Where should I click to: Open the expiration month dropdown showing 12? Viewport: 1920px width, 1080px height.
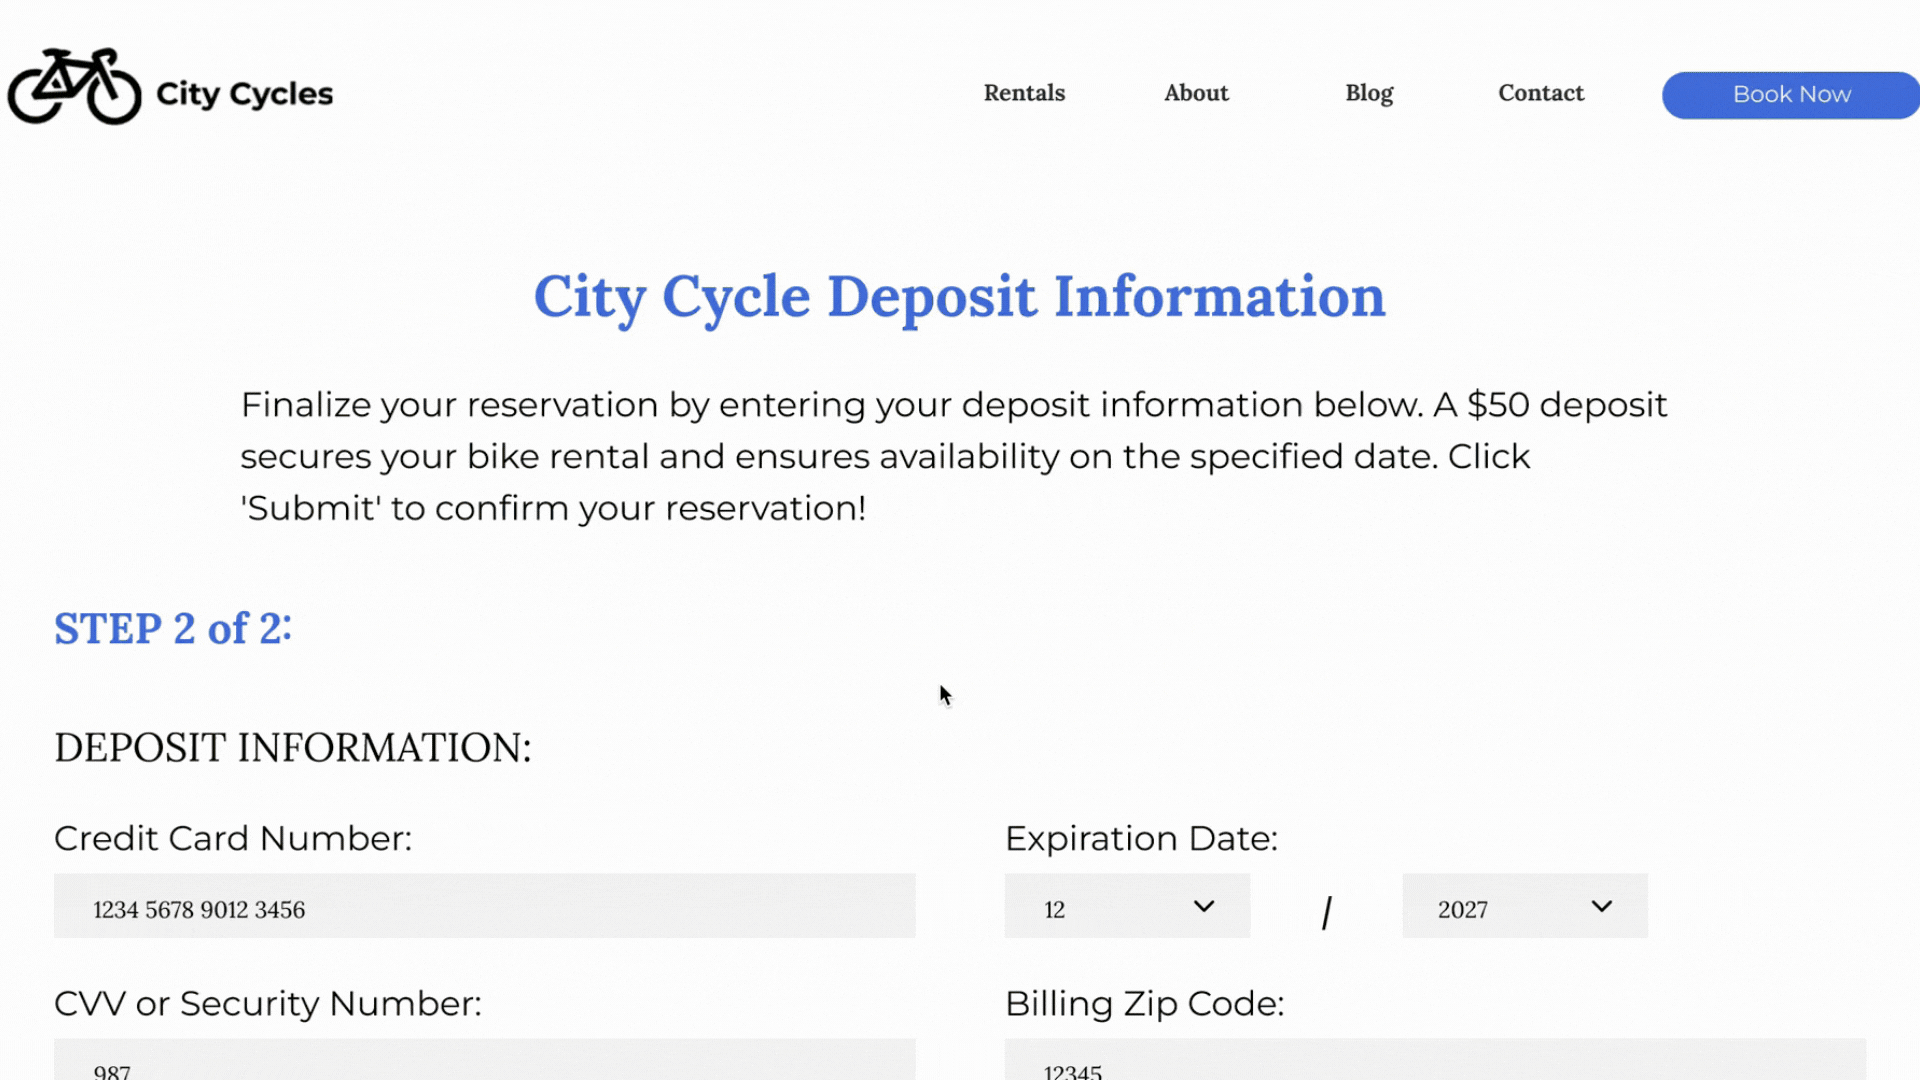click(1100, 906)
